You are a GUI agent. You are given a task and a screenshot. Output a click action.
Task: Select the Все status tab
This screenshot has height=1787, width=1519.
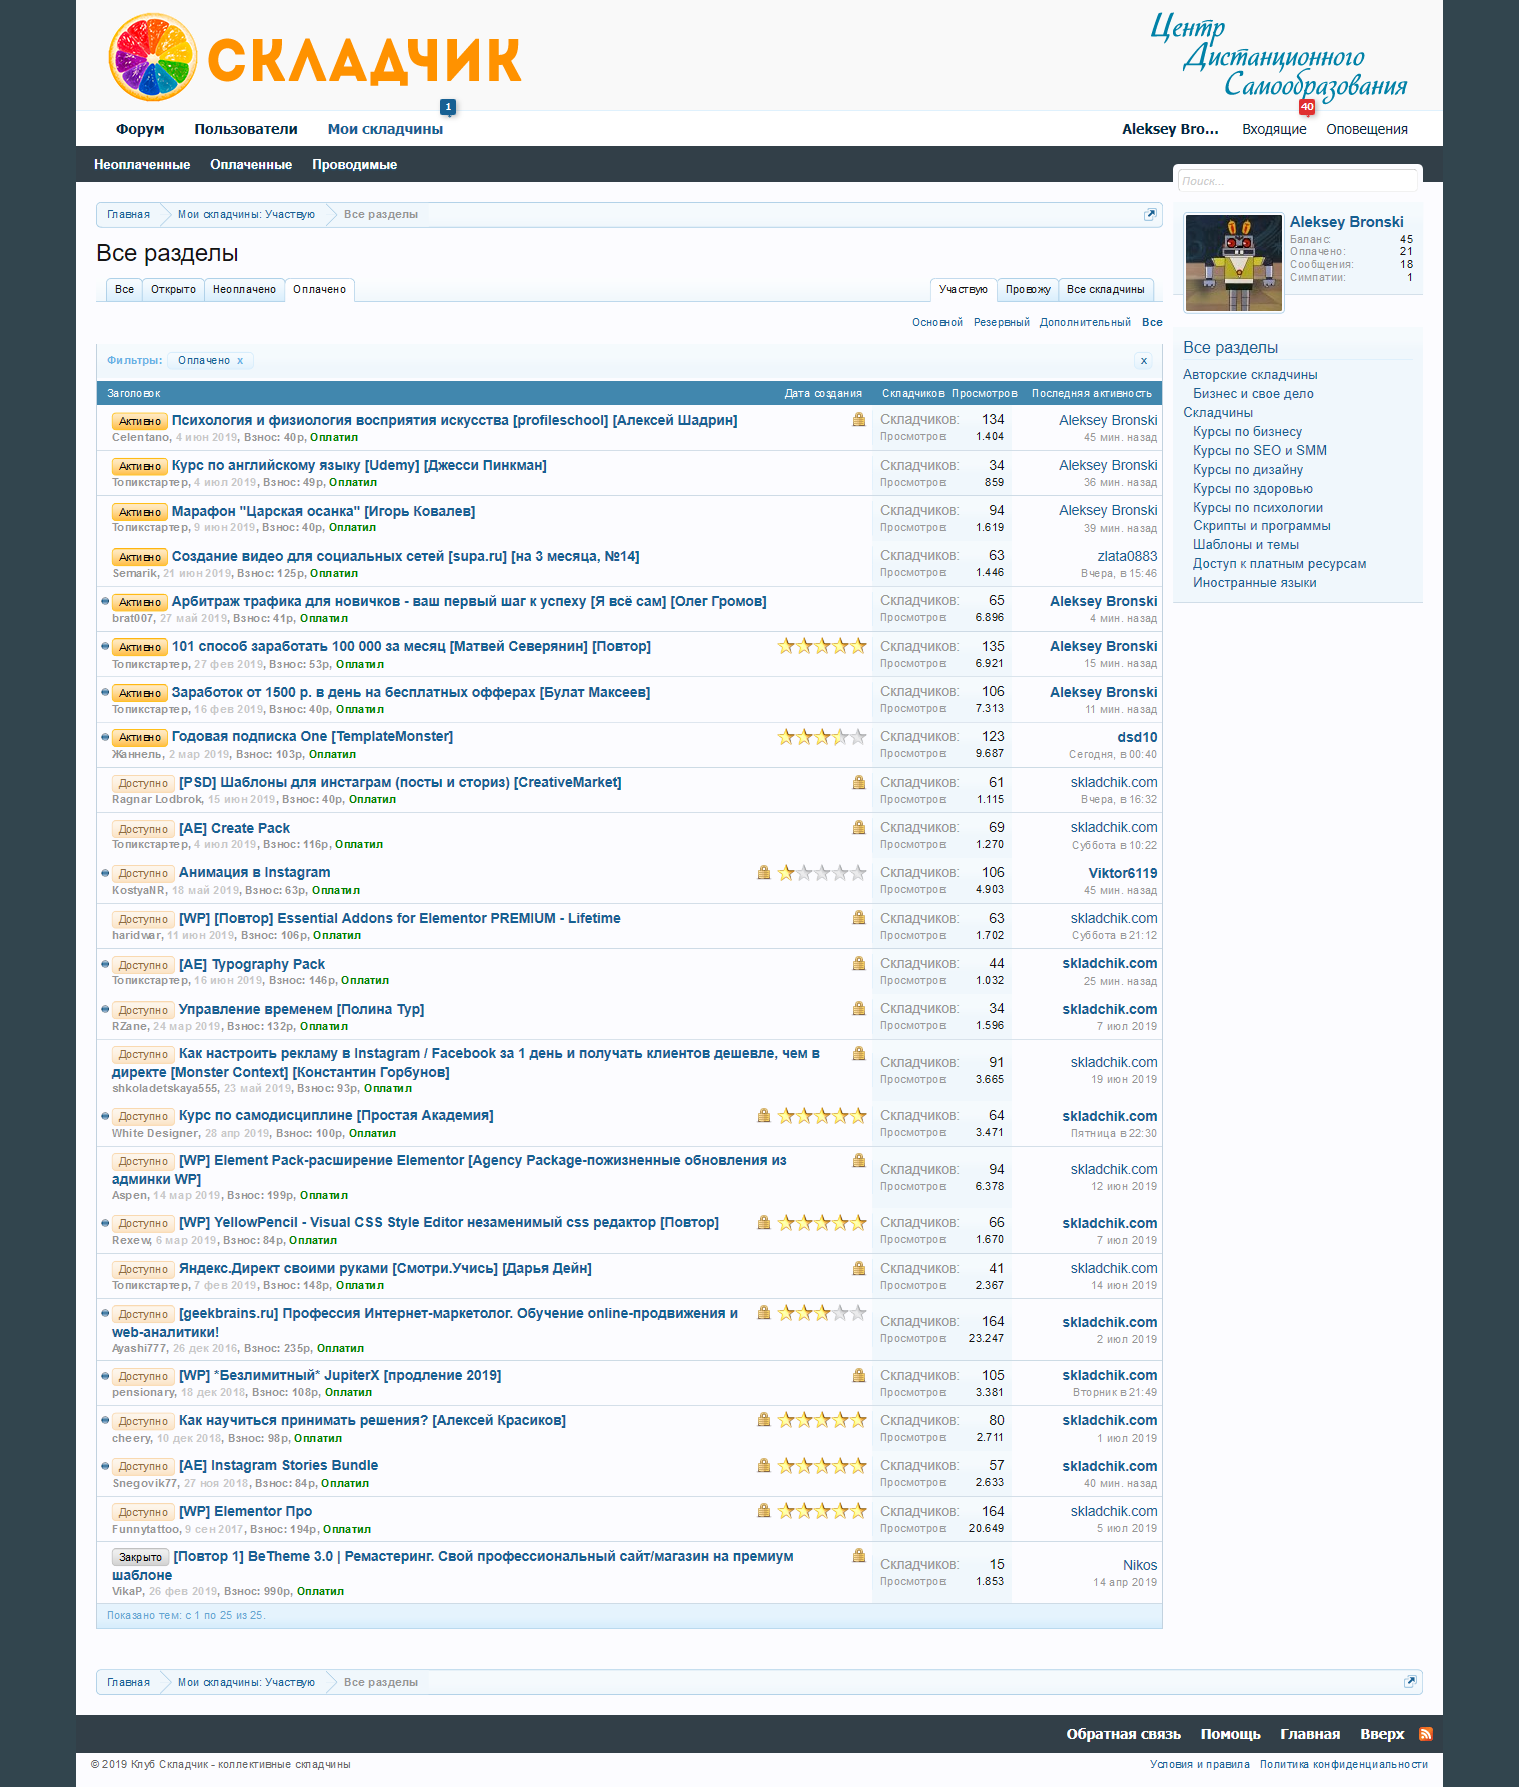pos(124,290)
